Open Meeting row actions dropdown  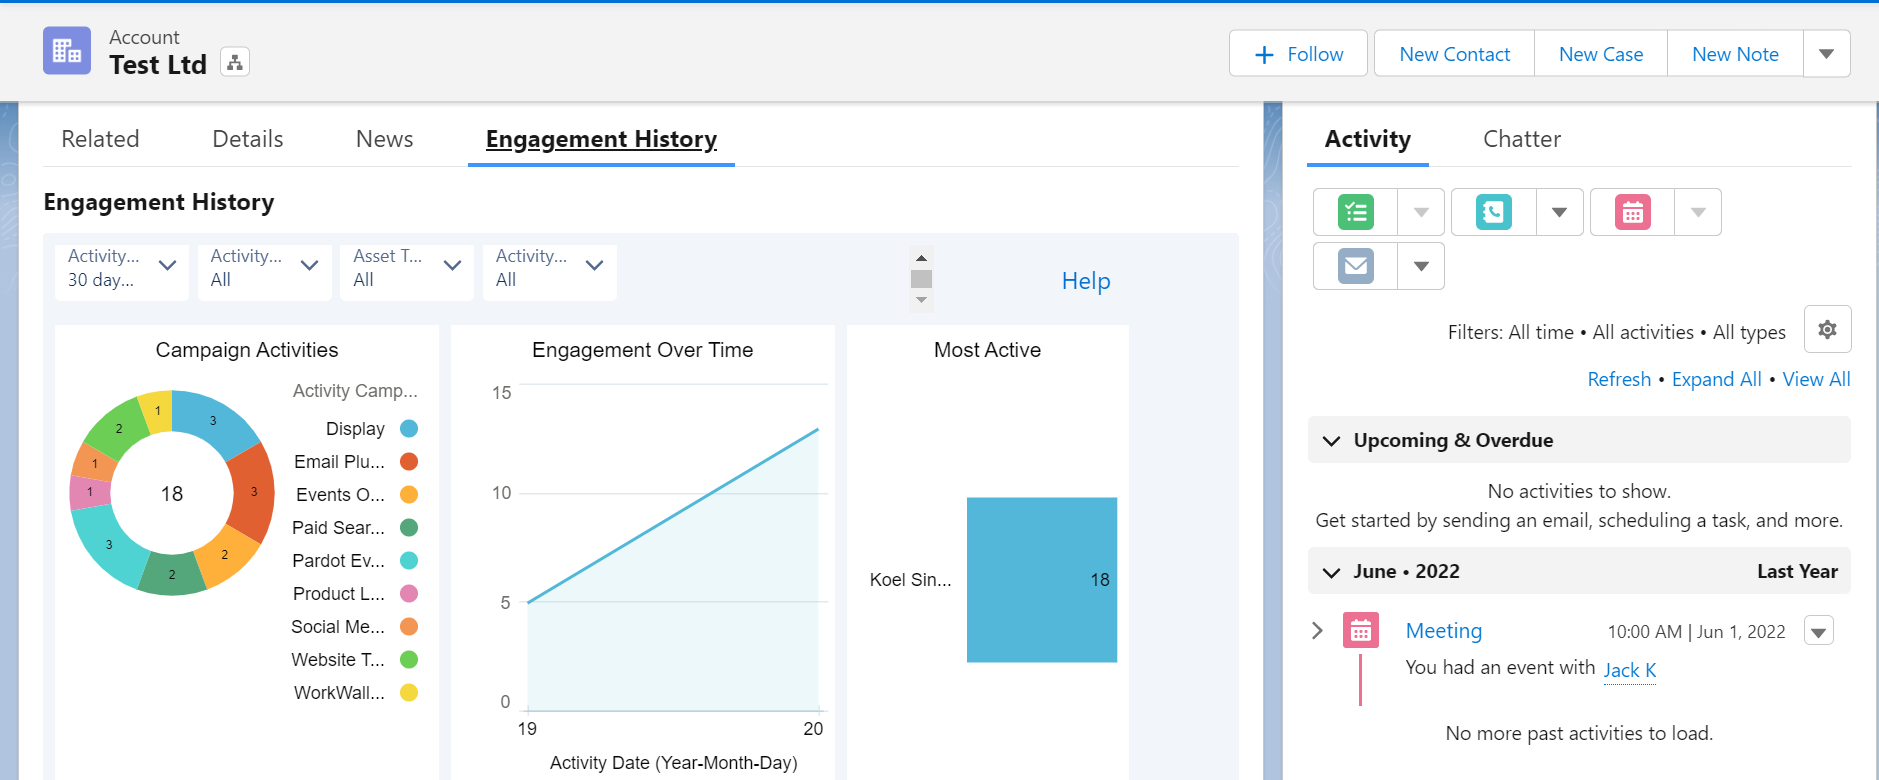1818,631
